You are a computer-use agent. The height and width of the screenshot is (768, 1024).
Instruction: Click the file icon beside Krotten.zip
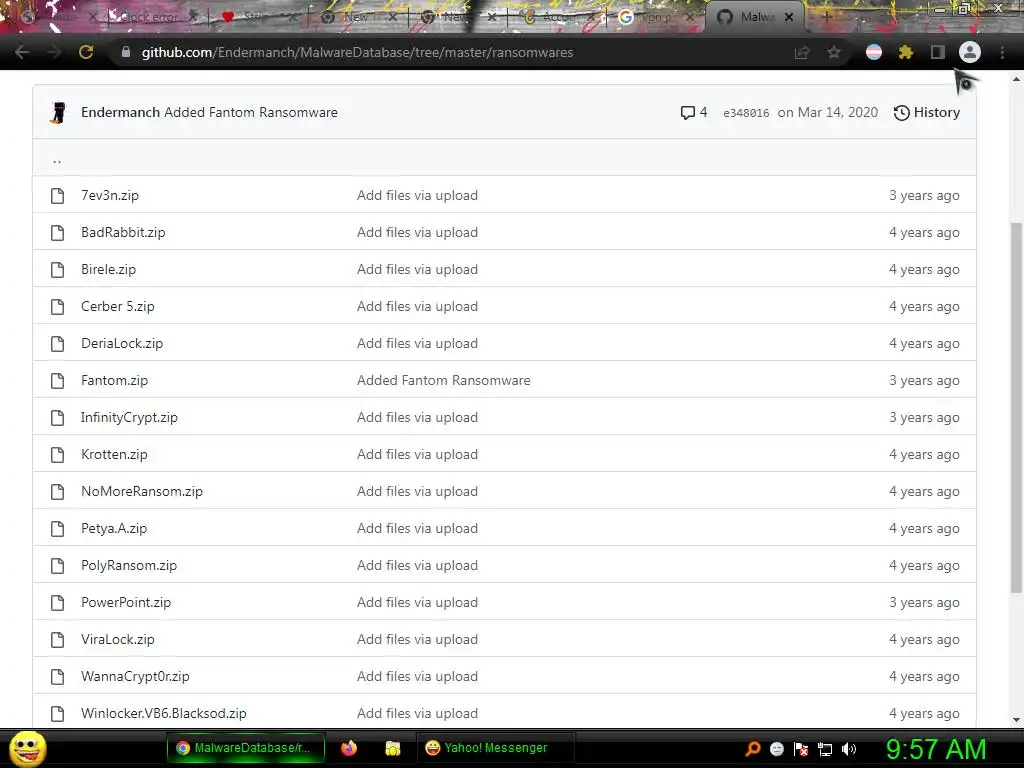[x=57, y=455]
